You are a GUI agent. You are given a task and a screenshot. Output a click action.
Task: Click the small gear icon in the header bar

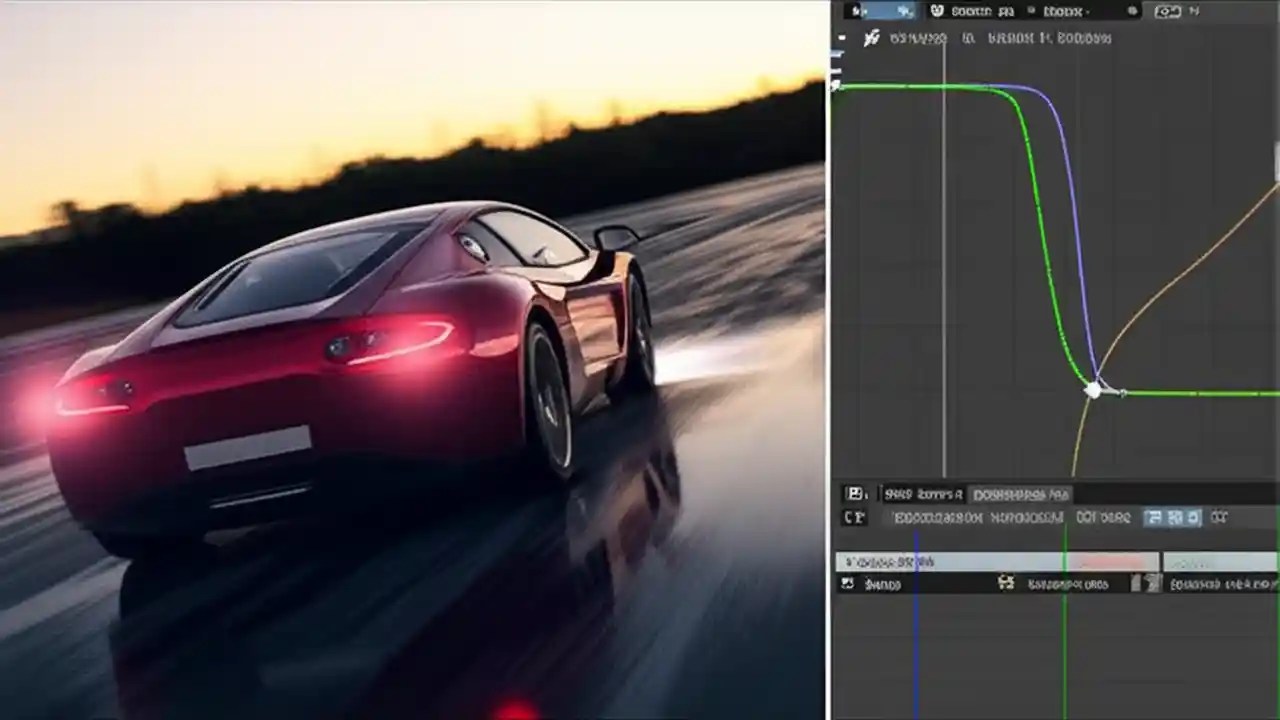click(x=1130, y=11)
